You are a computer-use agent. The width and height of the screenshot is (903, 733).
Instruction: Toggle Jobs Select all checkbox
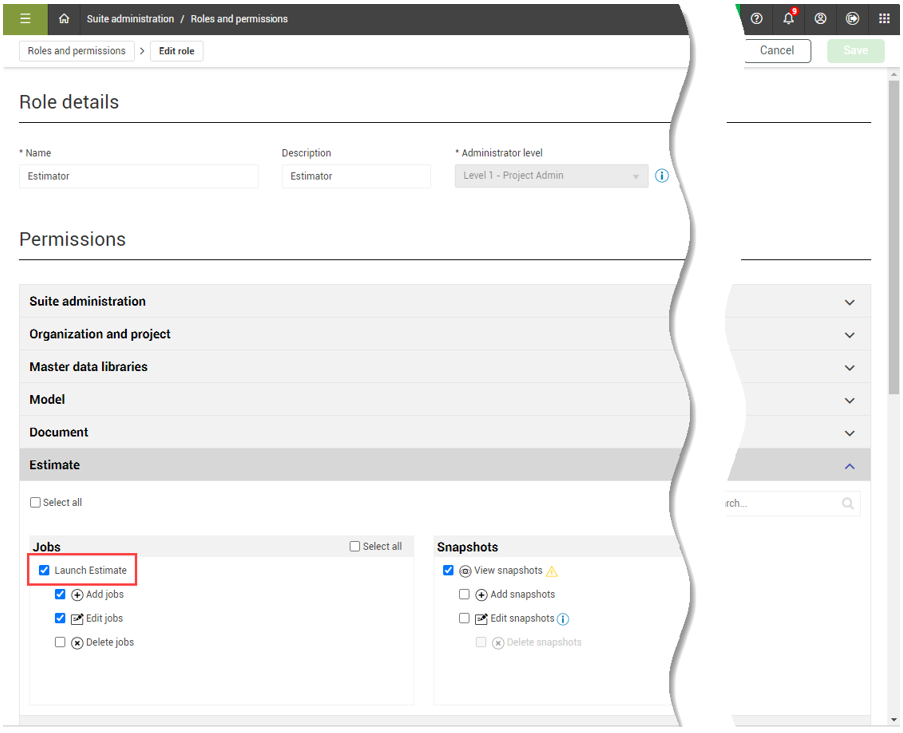point(355,547)
